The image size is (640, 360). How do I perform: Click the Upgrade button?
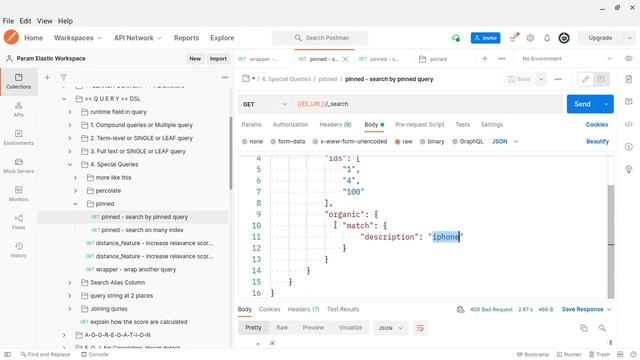click(600, 38)
